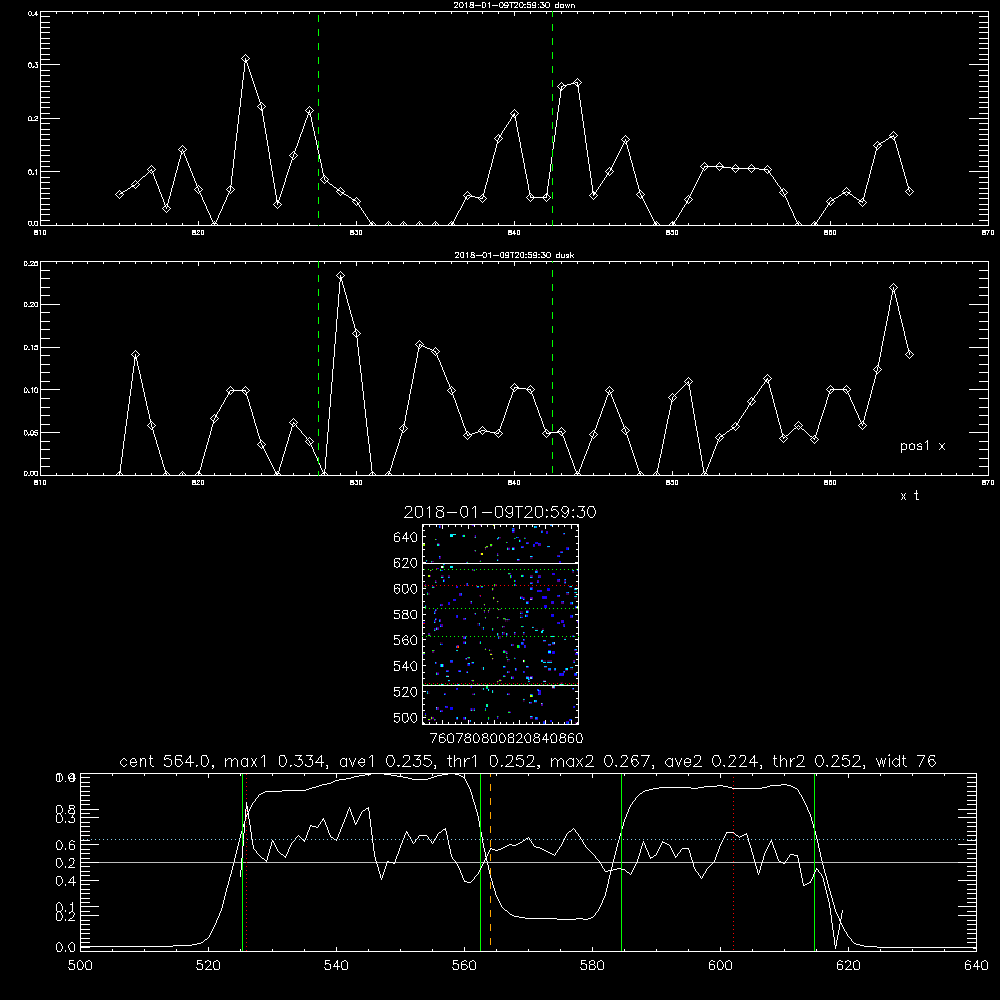Viewport: 1000px width, 1000px height.
Task: Click the 520 y-axis label of image panel
Action: pyautogui.click(x=406, y=692)
